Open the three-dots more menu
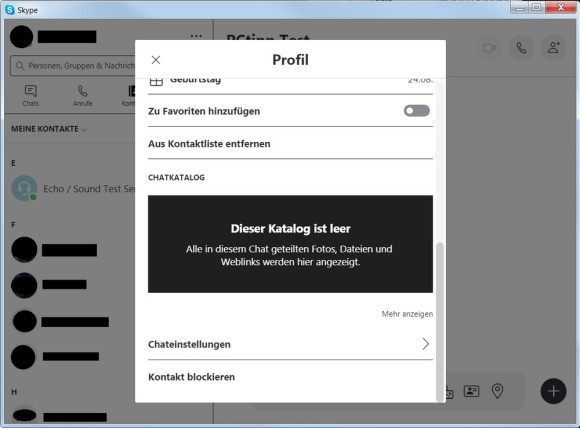The height and width of the screenshot is (428, 580). 196,36
